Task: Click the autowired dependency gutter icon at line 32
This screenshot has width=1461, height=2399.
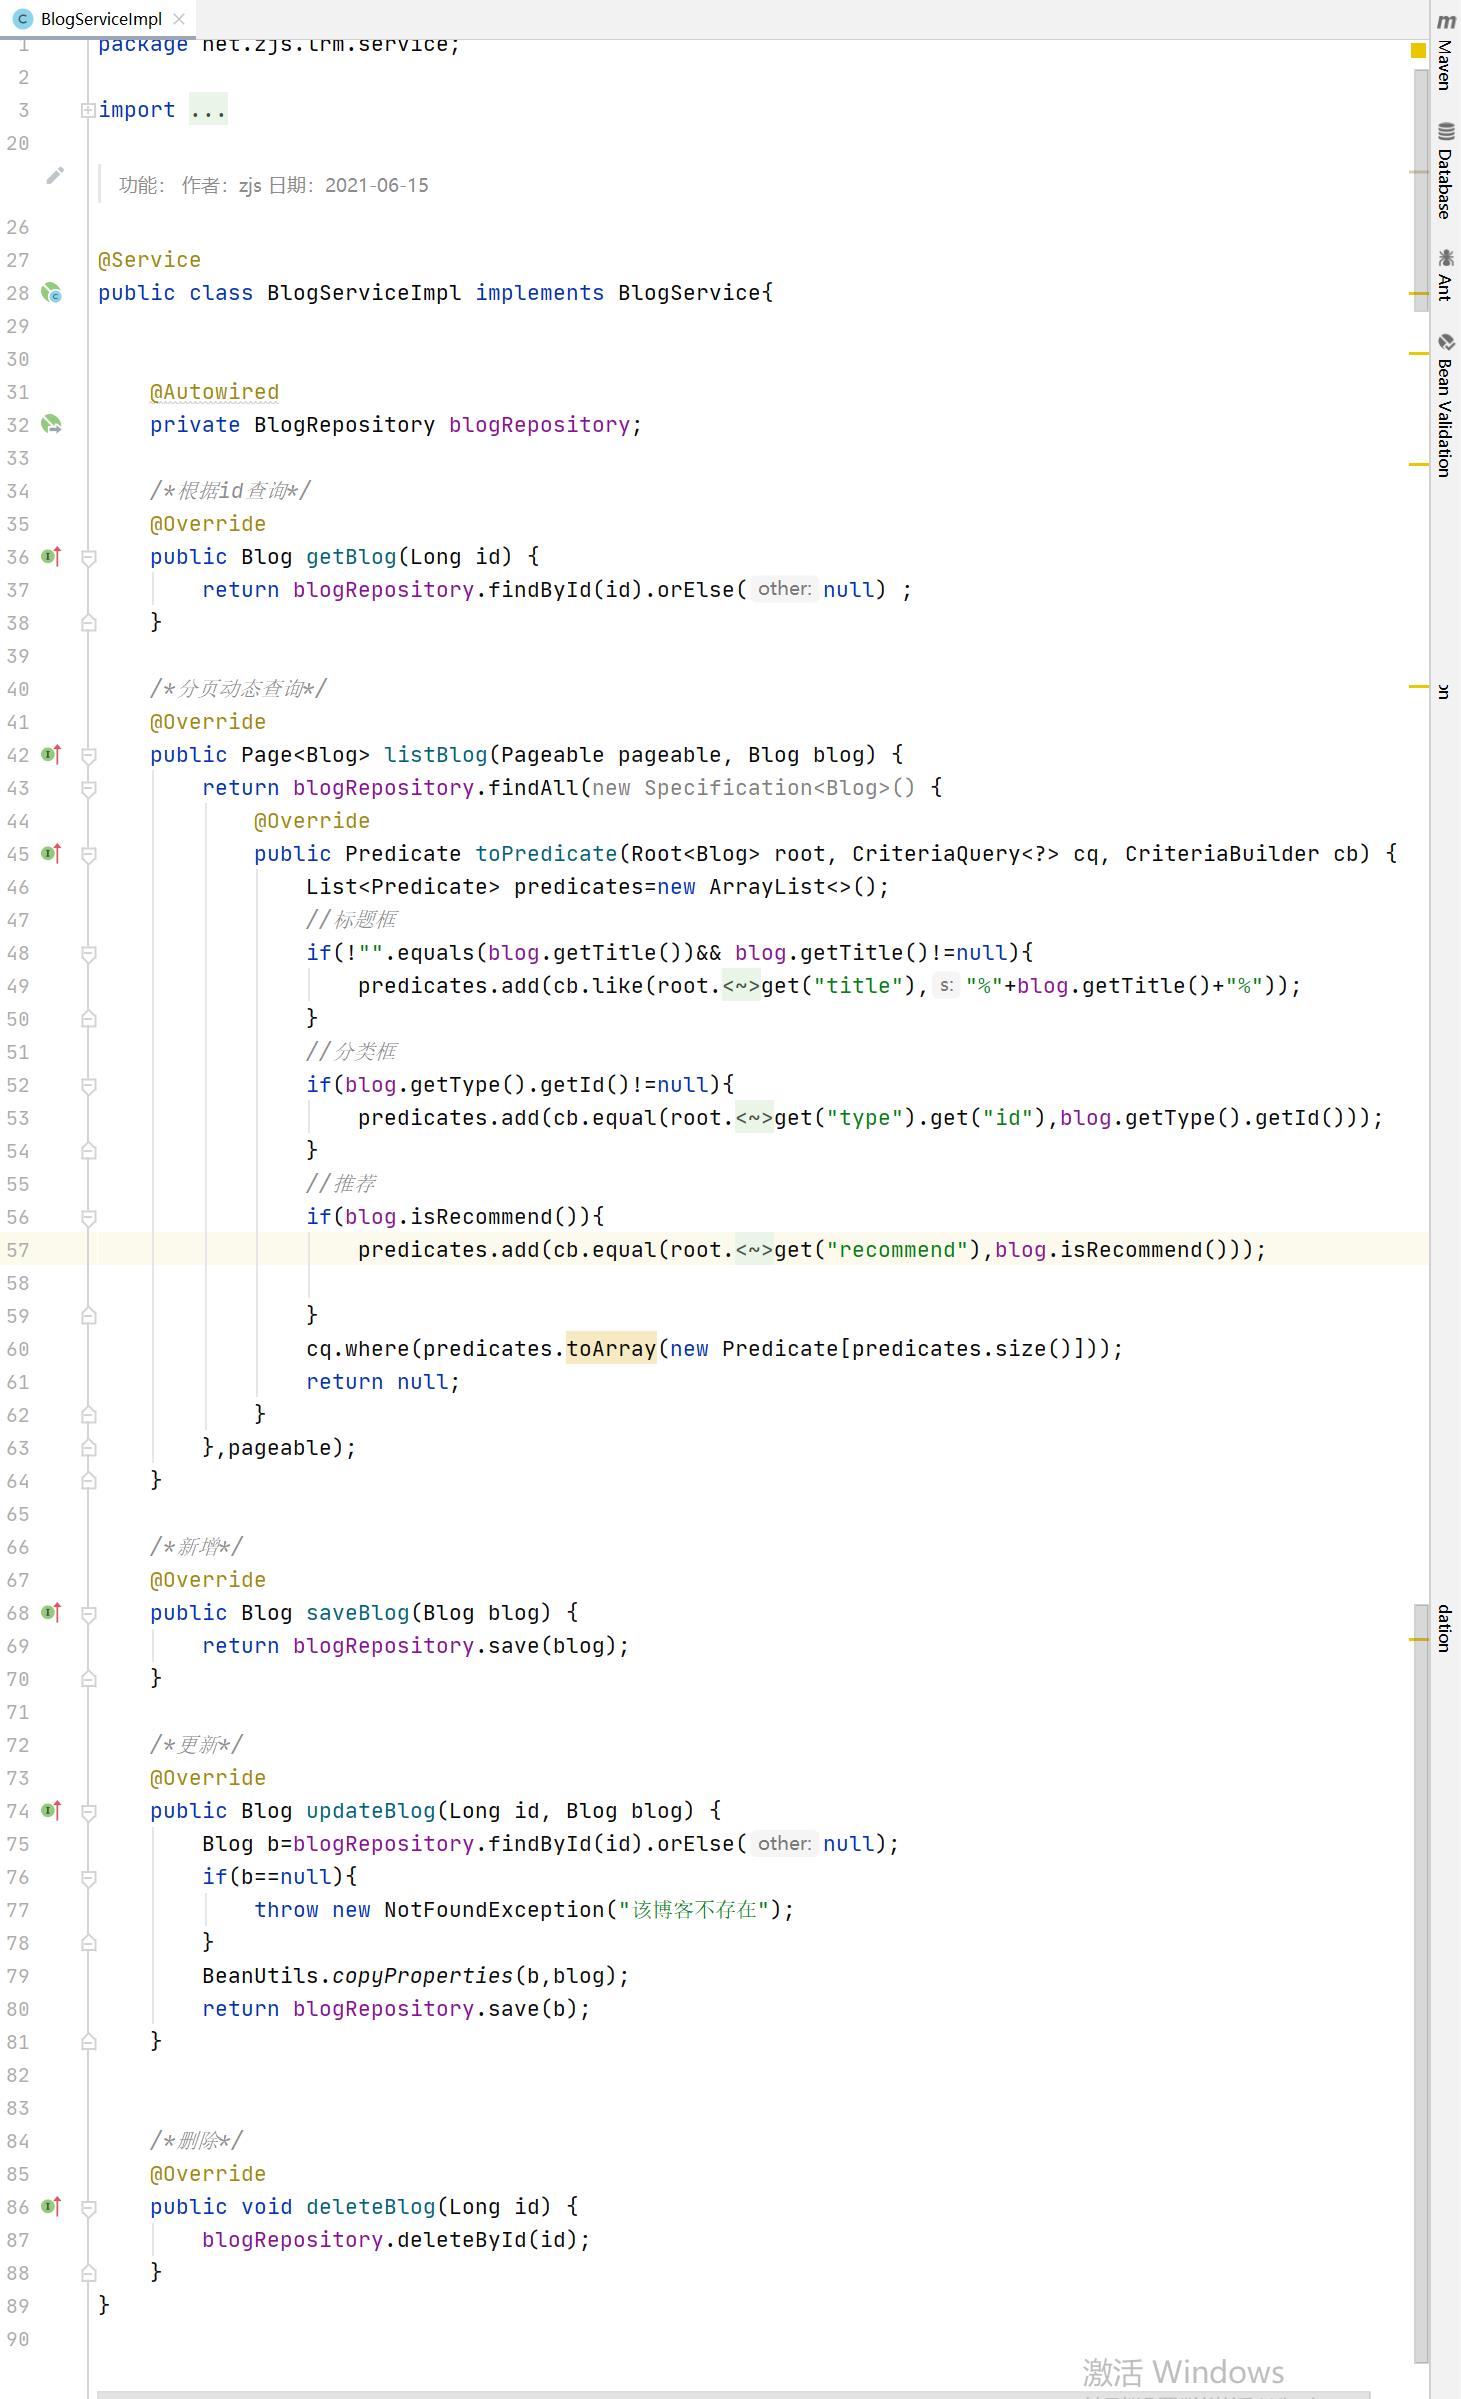Action: (x=51, y=425)
